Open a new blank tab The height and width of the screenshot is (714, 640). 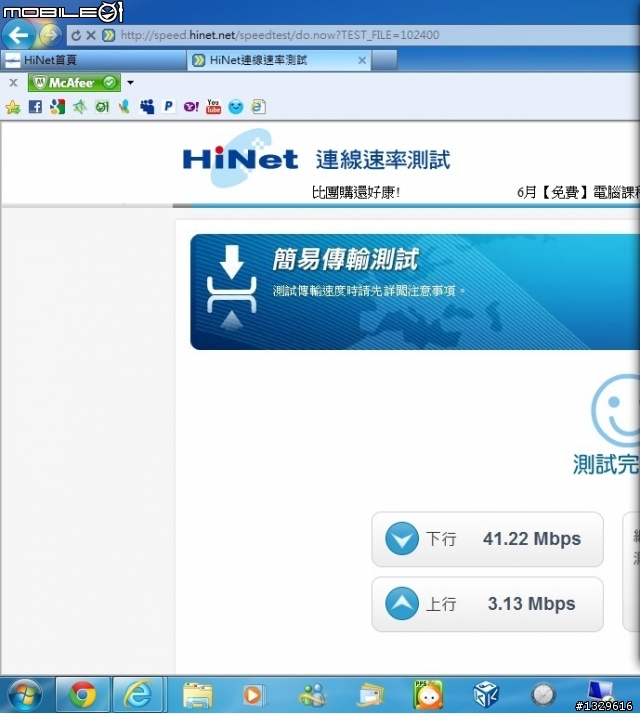[x=385, y=60]
